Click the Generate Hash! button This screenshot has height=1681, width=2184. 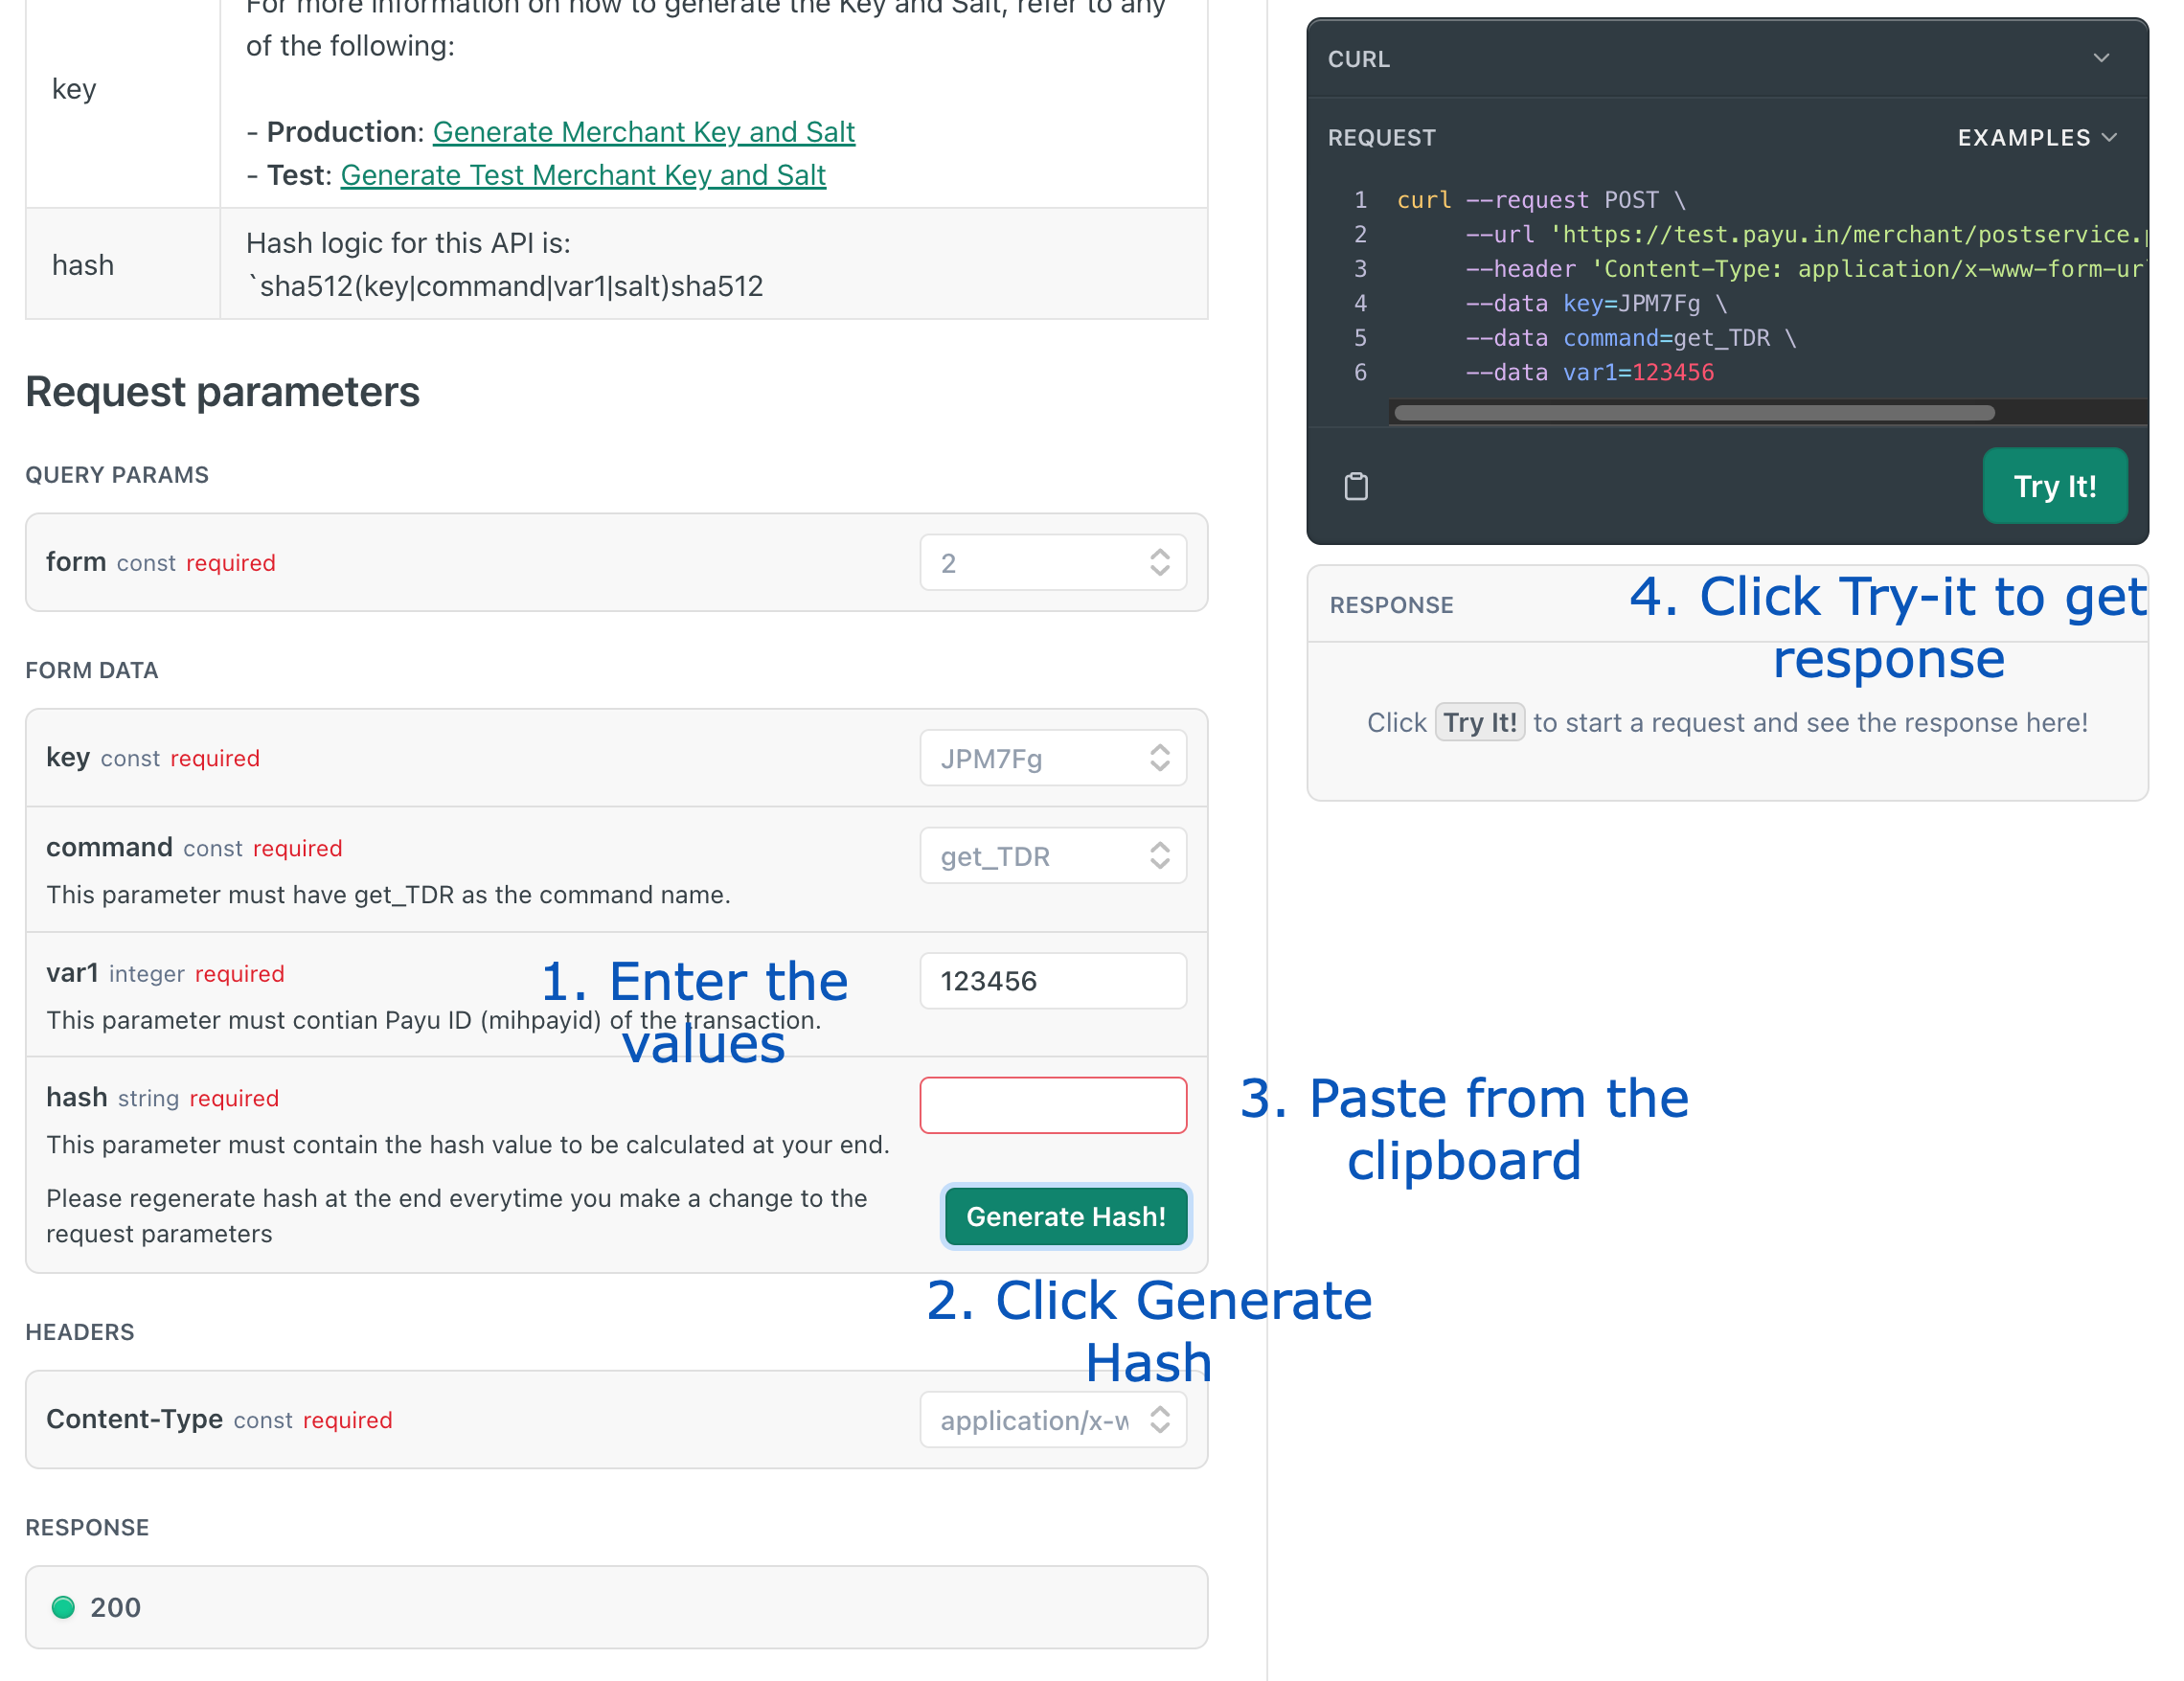pos(1065,1216)
